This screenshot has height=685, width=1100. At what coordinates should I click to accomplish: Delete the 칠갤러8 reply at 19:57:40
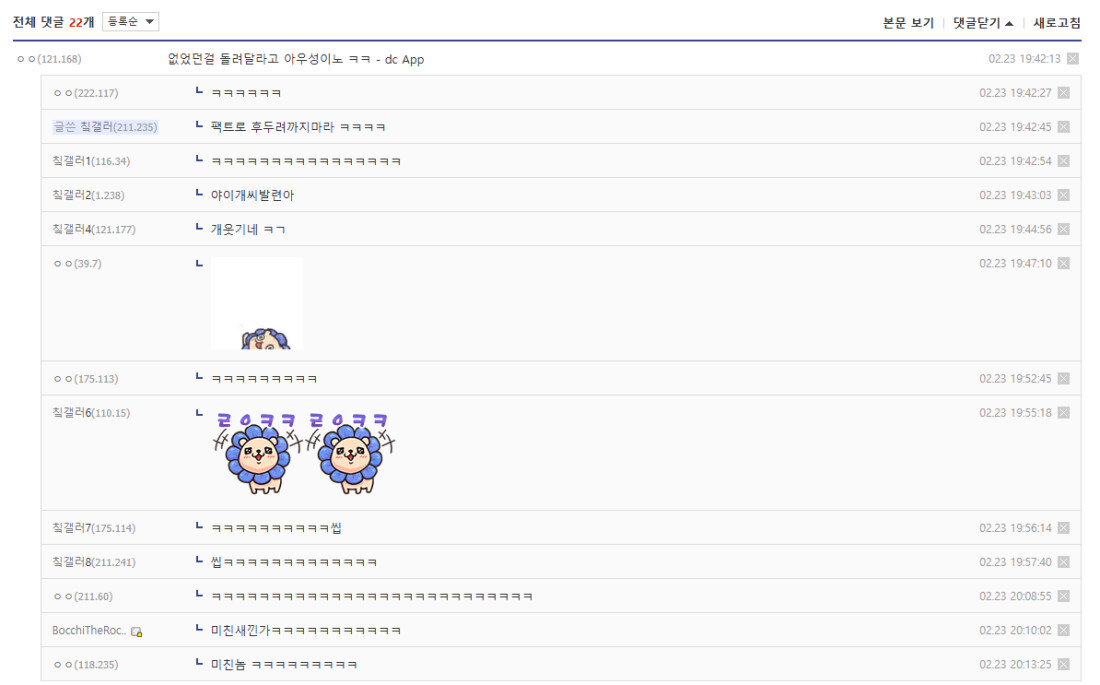[1064, 562]
